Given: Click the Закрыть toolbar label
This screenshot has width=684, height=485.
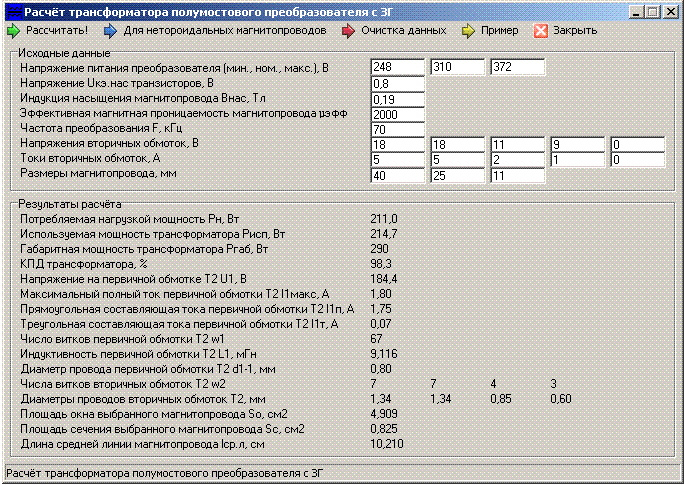Looking at the screenshot, I should (575, 31).
